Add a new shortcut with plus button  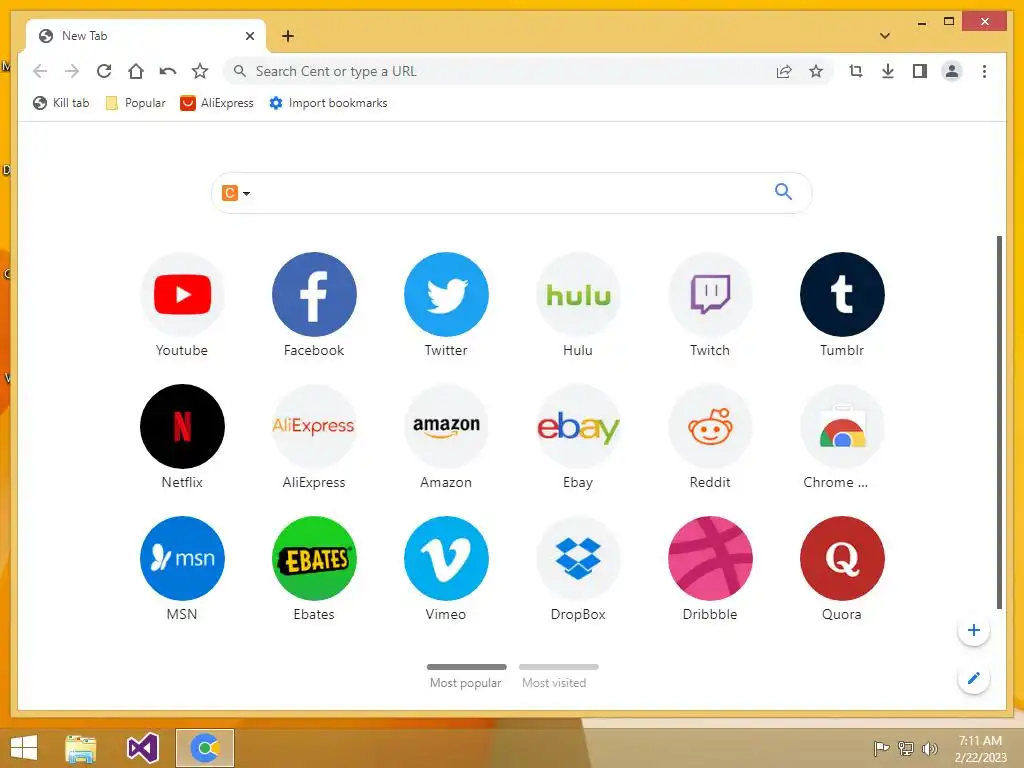(974, 630)
